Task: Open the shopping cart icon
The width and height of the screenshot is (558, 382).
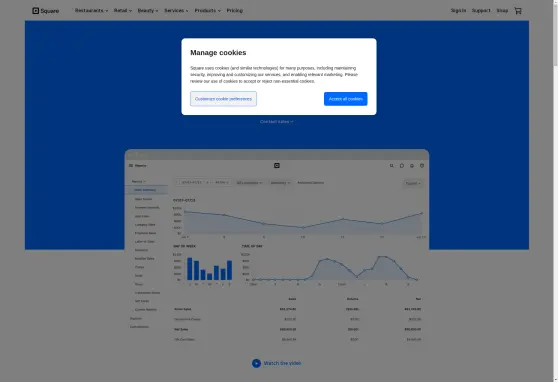Action: tap(518, 11)
